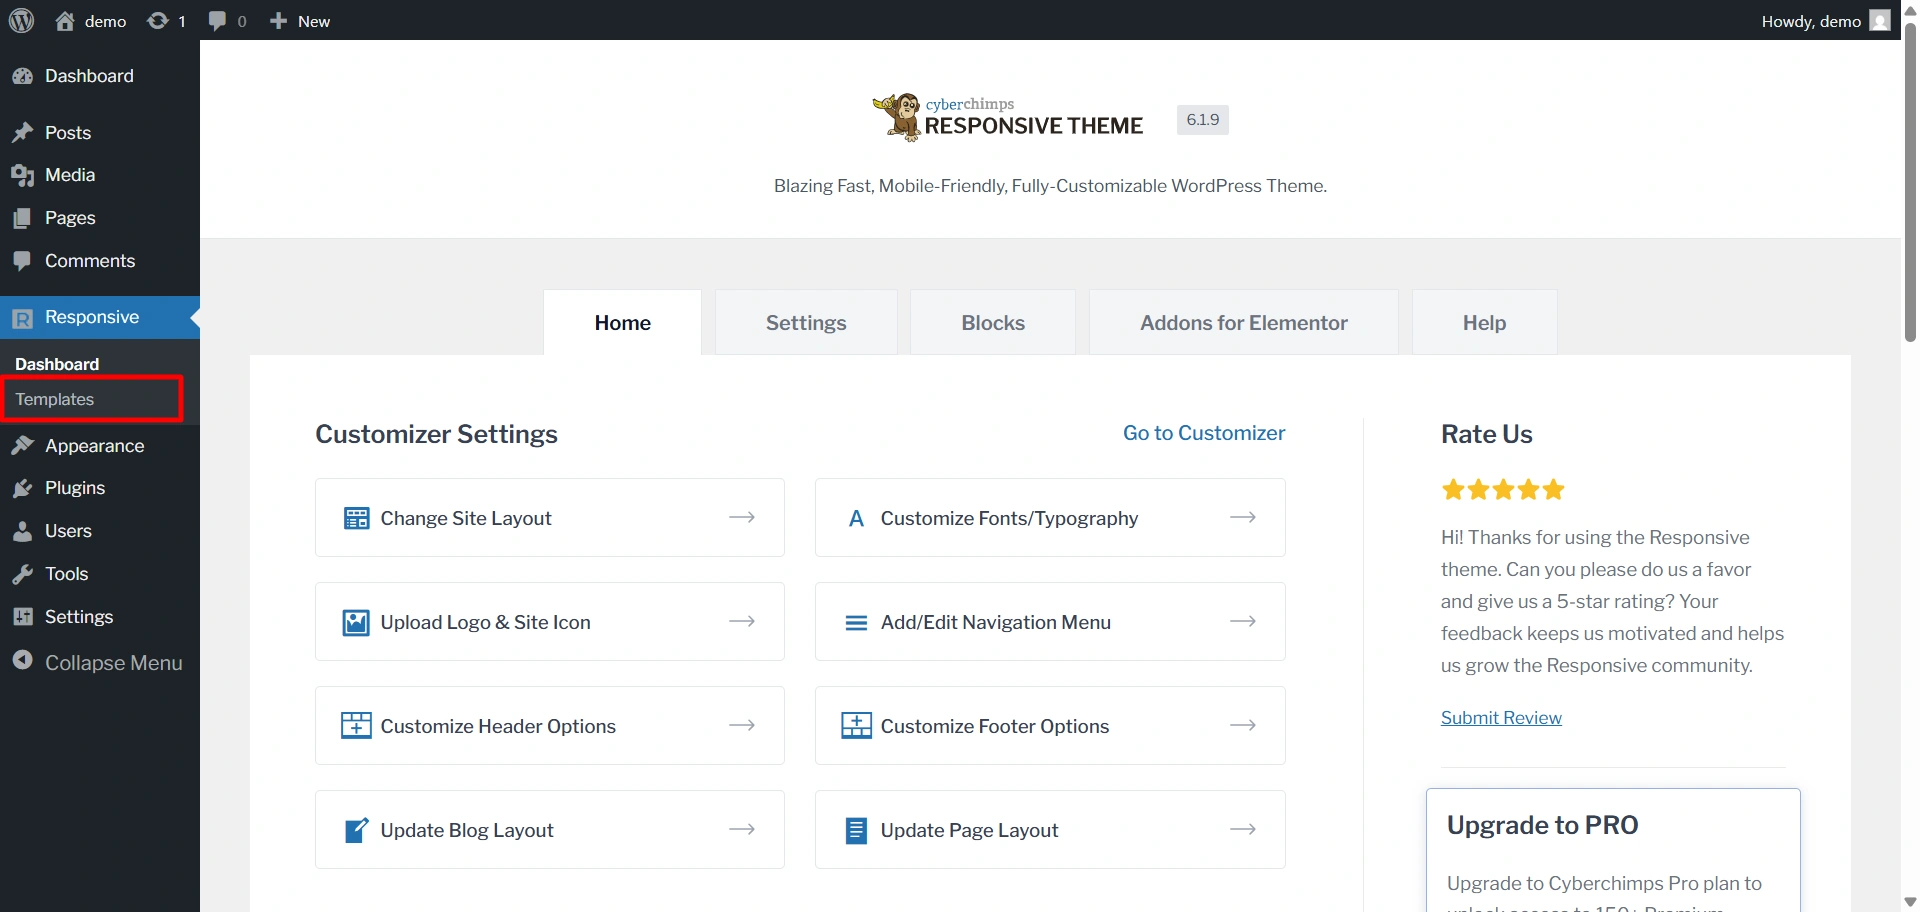Click the Pages icon in sidebar
Image resolution: width=1920 pixels, height=912 pixels.
point(23,218)
